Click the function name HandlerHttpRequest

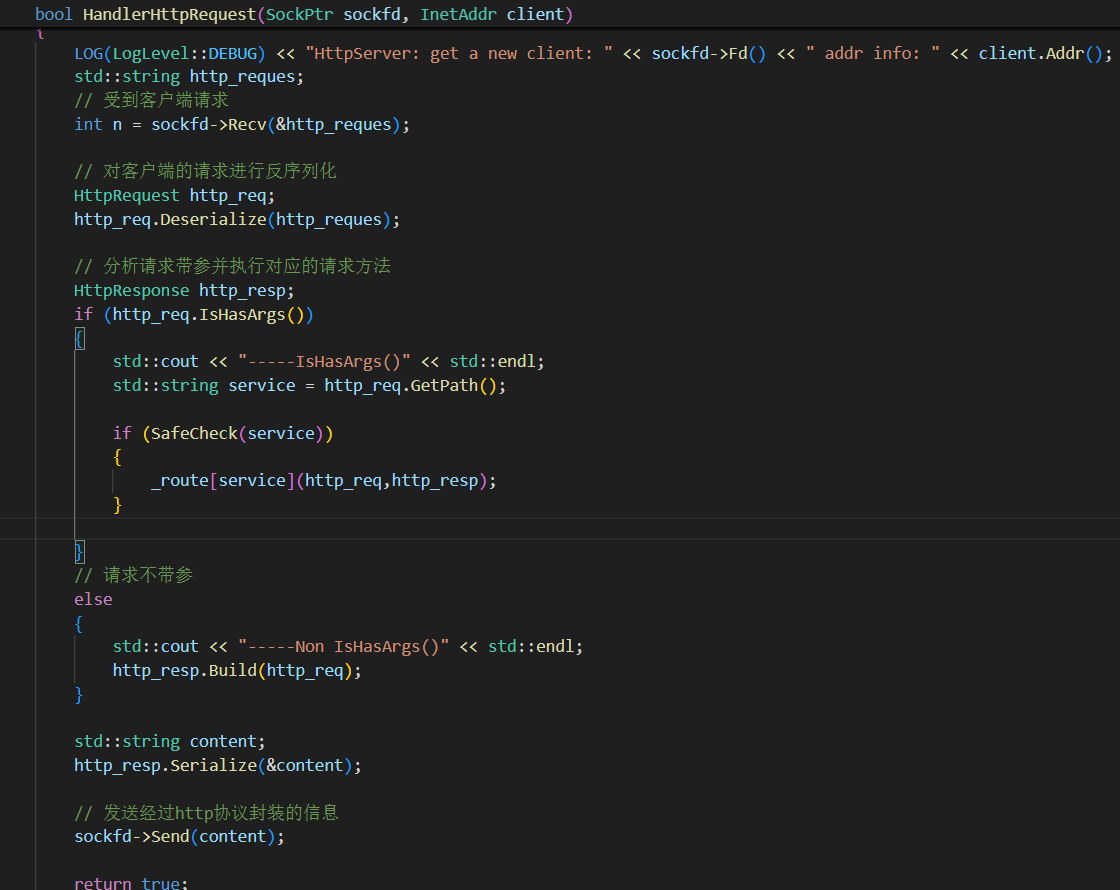(x=169, y=14)
